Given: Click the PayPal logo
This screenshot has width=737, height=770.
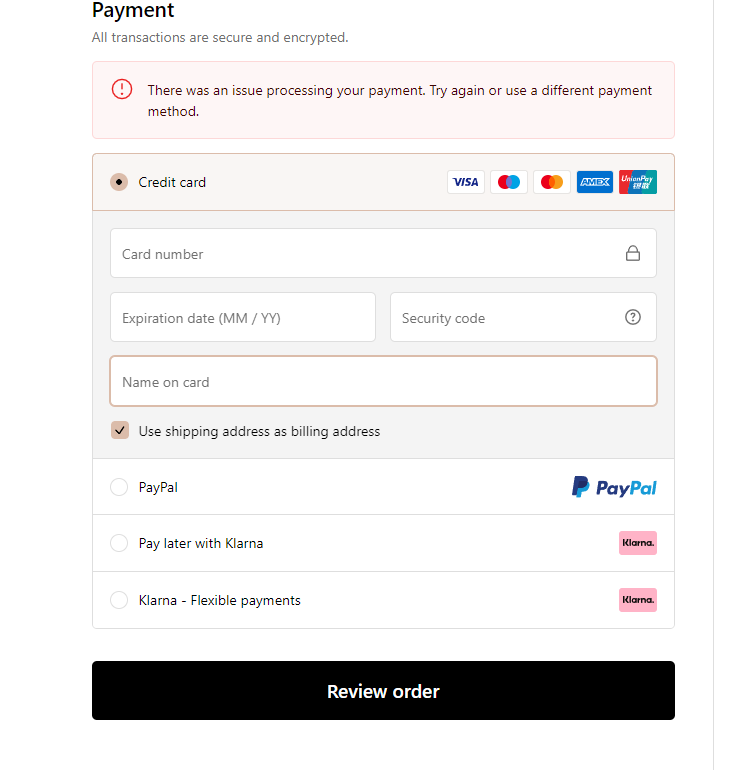Looking at the screenshot, I should coord(614,487).
